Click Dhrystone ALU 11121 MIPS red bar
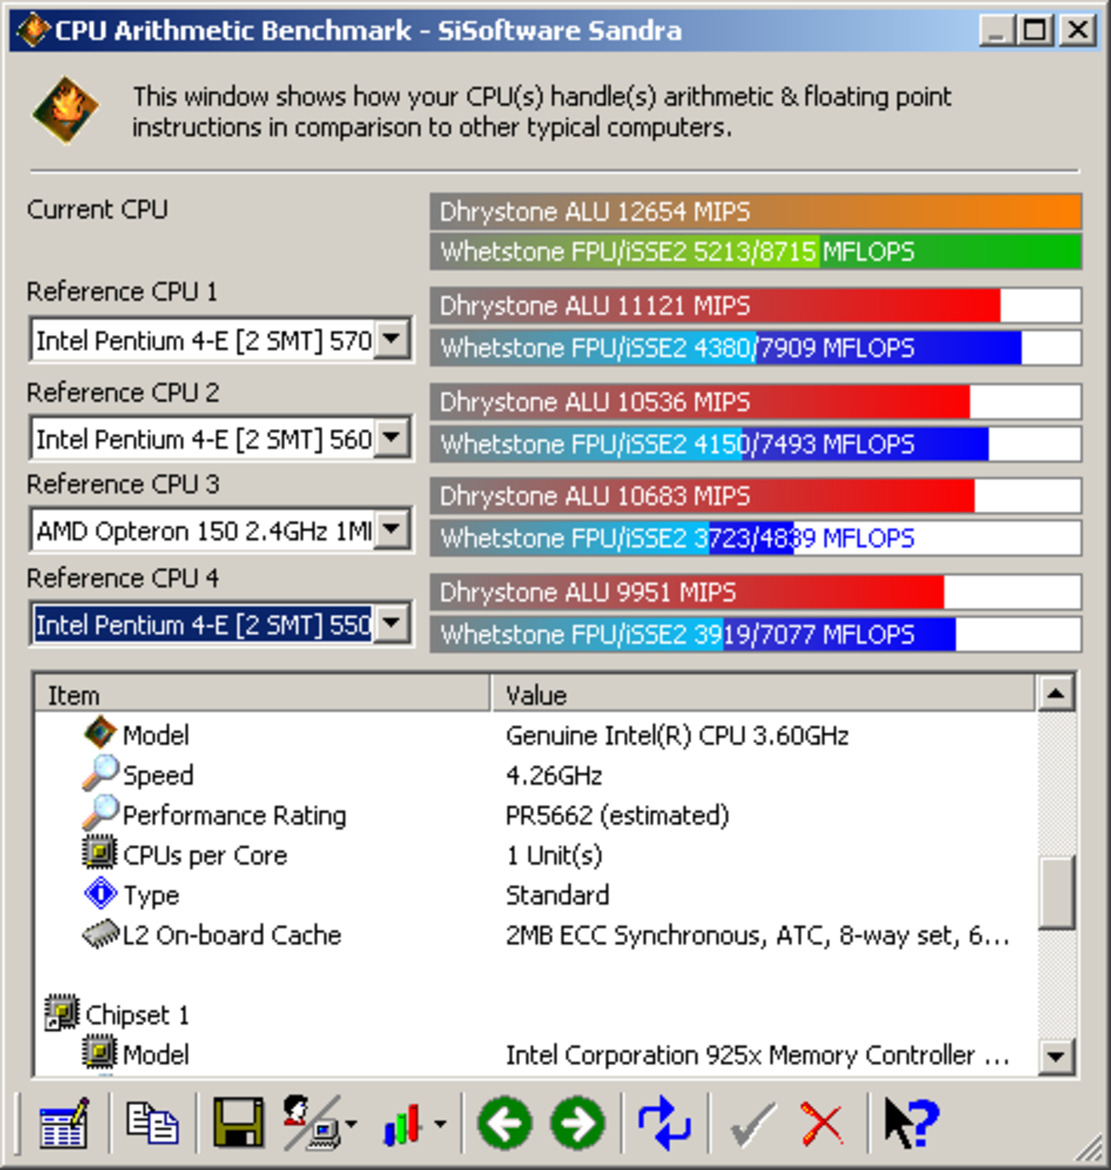 [x=755, y=305]
